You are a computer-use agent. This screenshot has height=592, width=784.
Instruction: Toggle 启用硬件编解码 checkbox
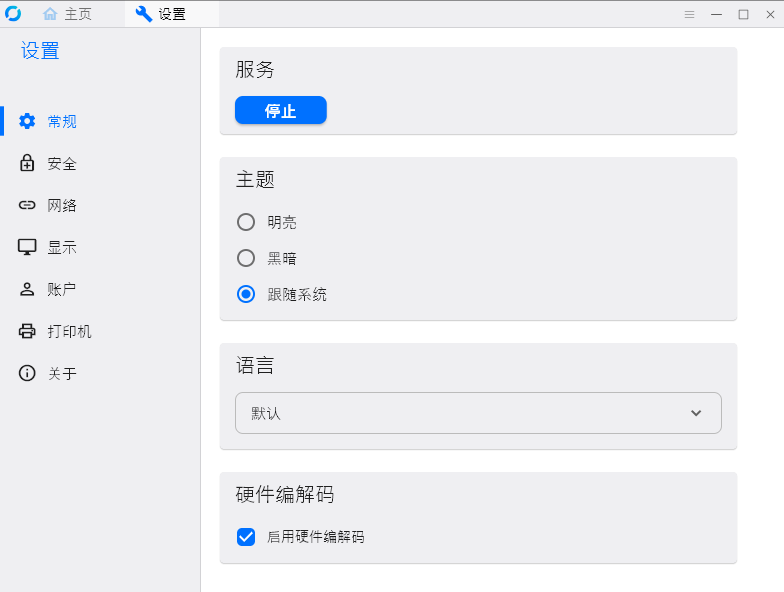click(x=246, y=537)
